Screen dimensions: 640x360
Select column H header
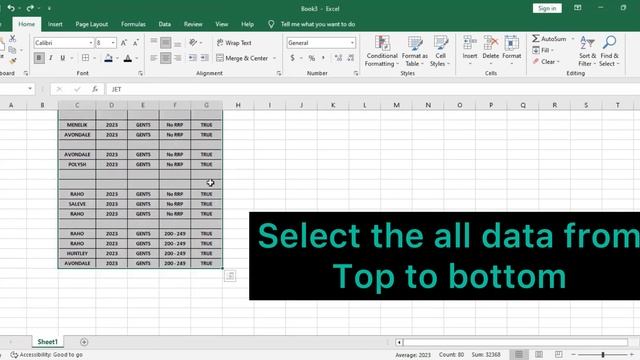pos(238,105)
